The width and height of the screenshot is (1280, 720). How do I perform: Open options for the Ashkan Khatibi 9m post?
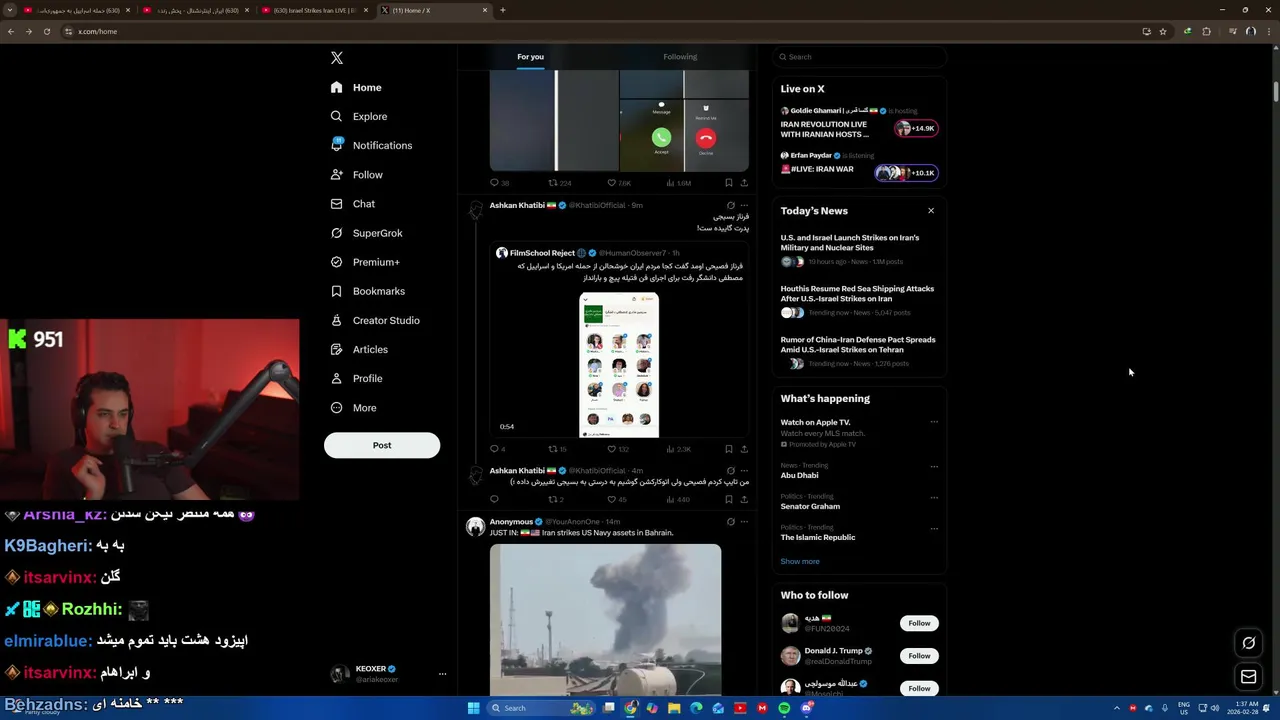click(x=744, y=205)
